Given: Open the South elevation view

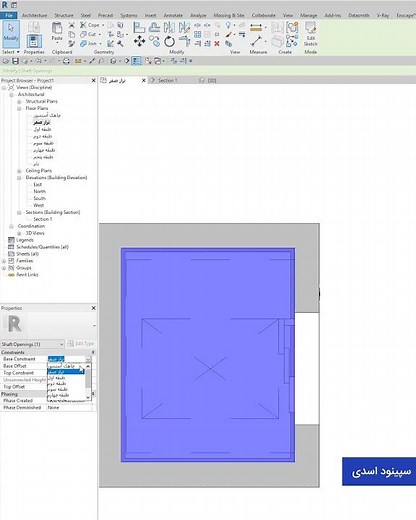Looking at the screenshot, I should click(39, 198).
